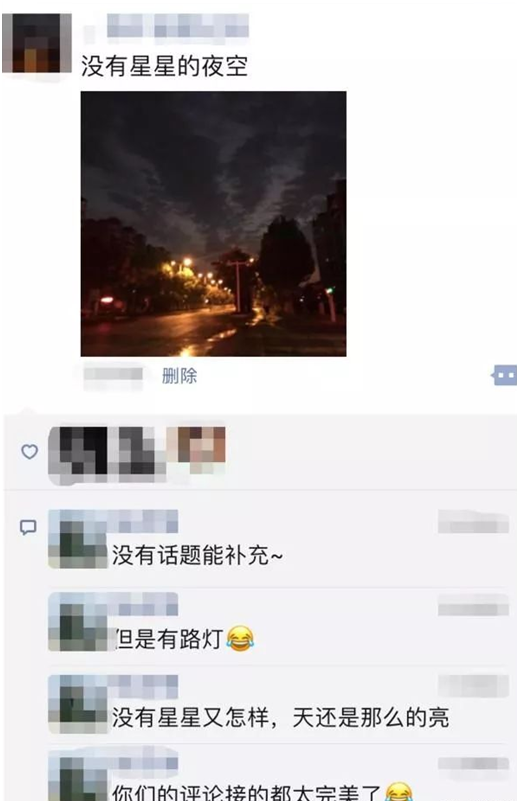Open the poster's avatar beside 没有星星的夜空
Viewport: 519px width, 803px height.
pyautogui.click(x=37, y=44)
